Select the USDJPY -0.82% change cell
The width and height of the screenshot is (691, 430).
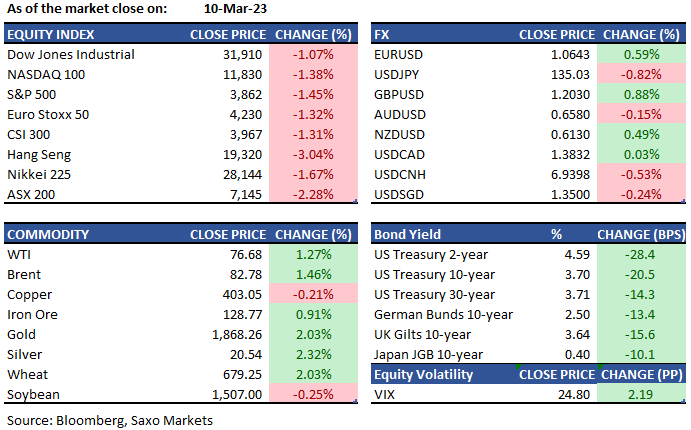(x=640, y=74)
